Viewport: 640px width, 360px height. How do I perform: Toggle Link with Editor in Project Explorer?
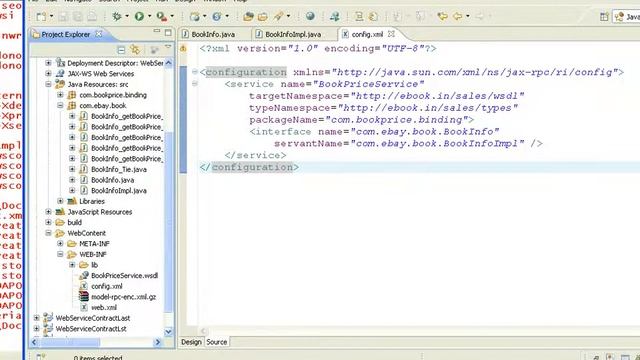point(135,50)
